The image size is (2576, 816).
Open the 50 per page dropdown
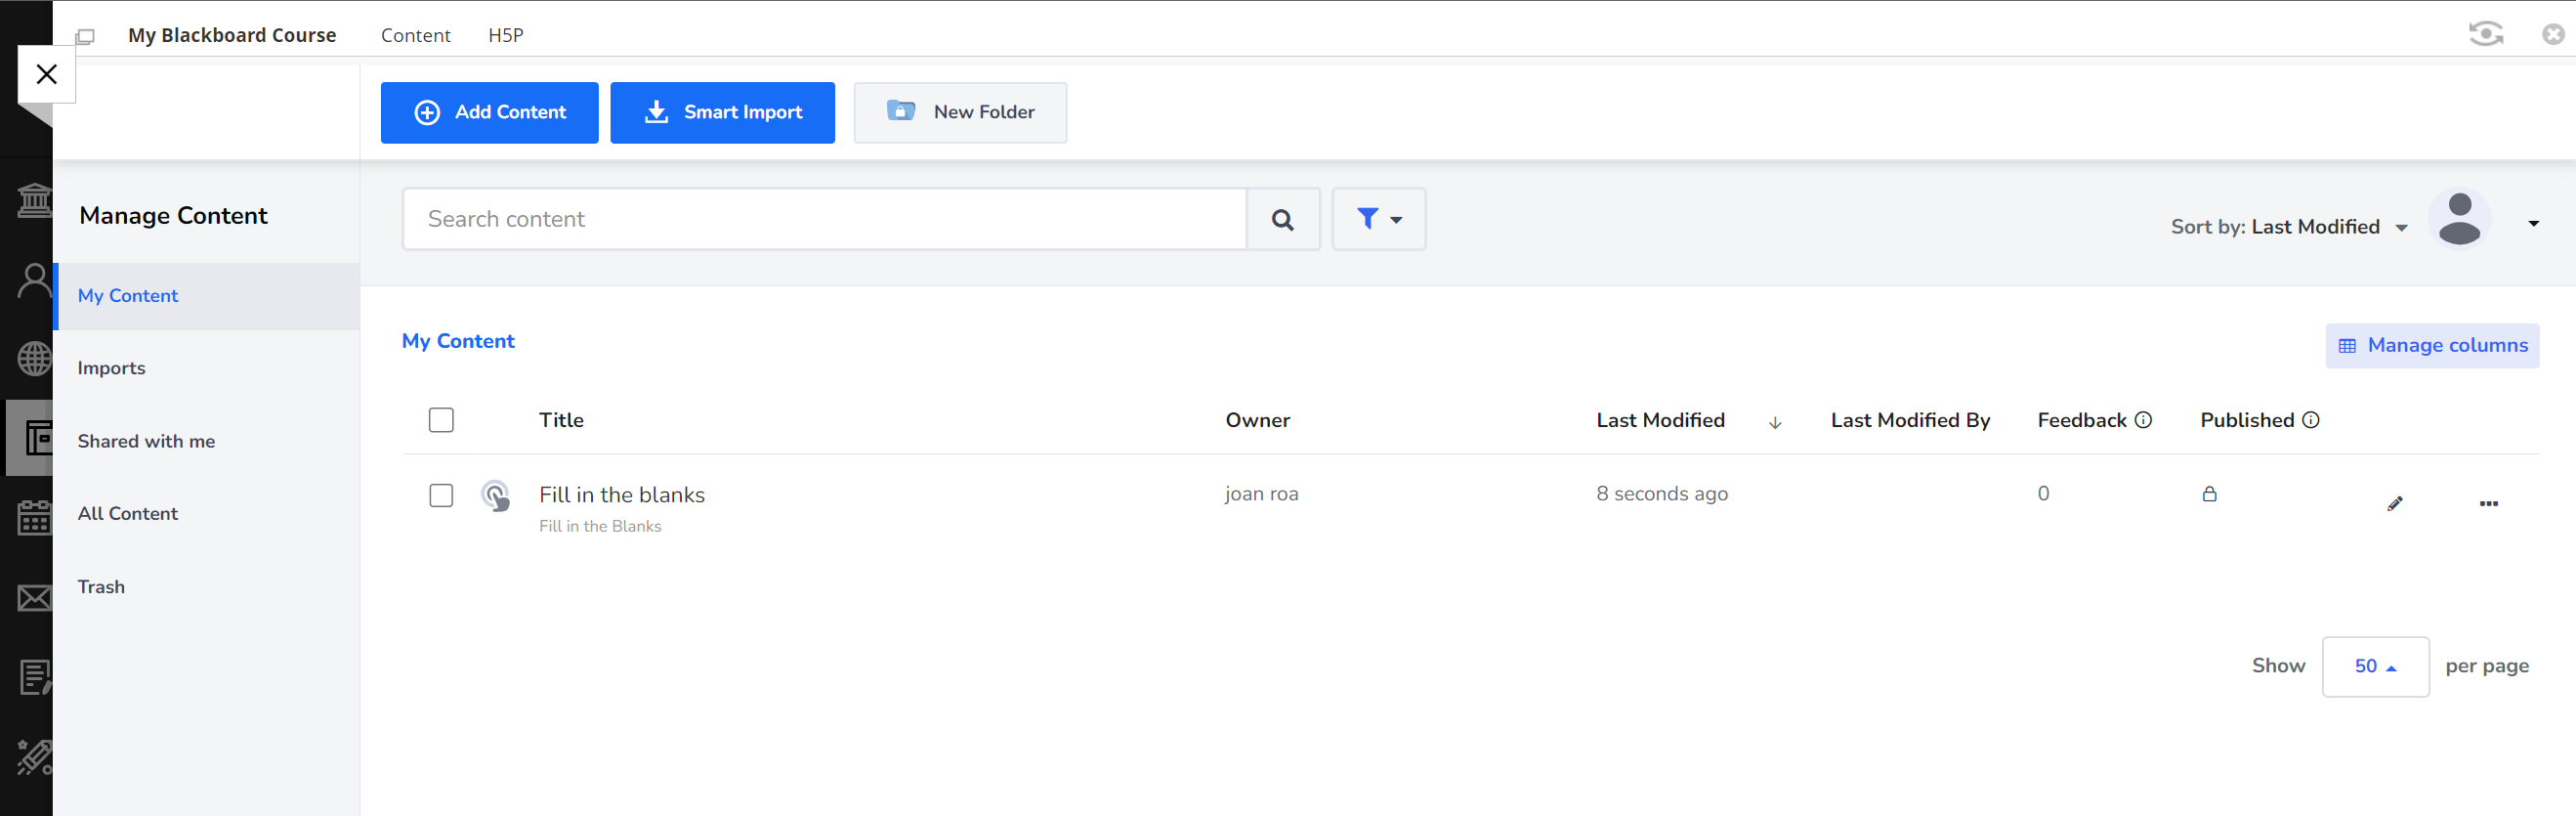click(2375, 666)
